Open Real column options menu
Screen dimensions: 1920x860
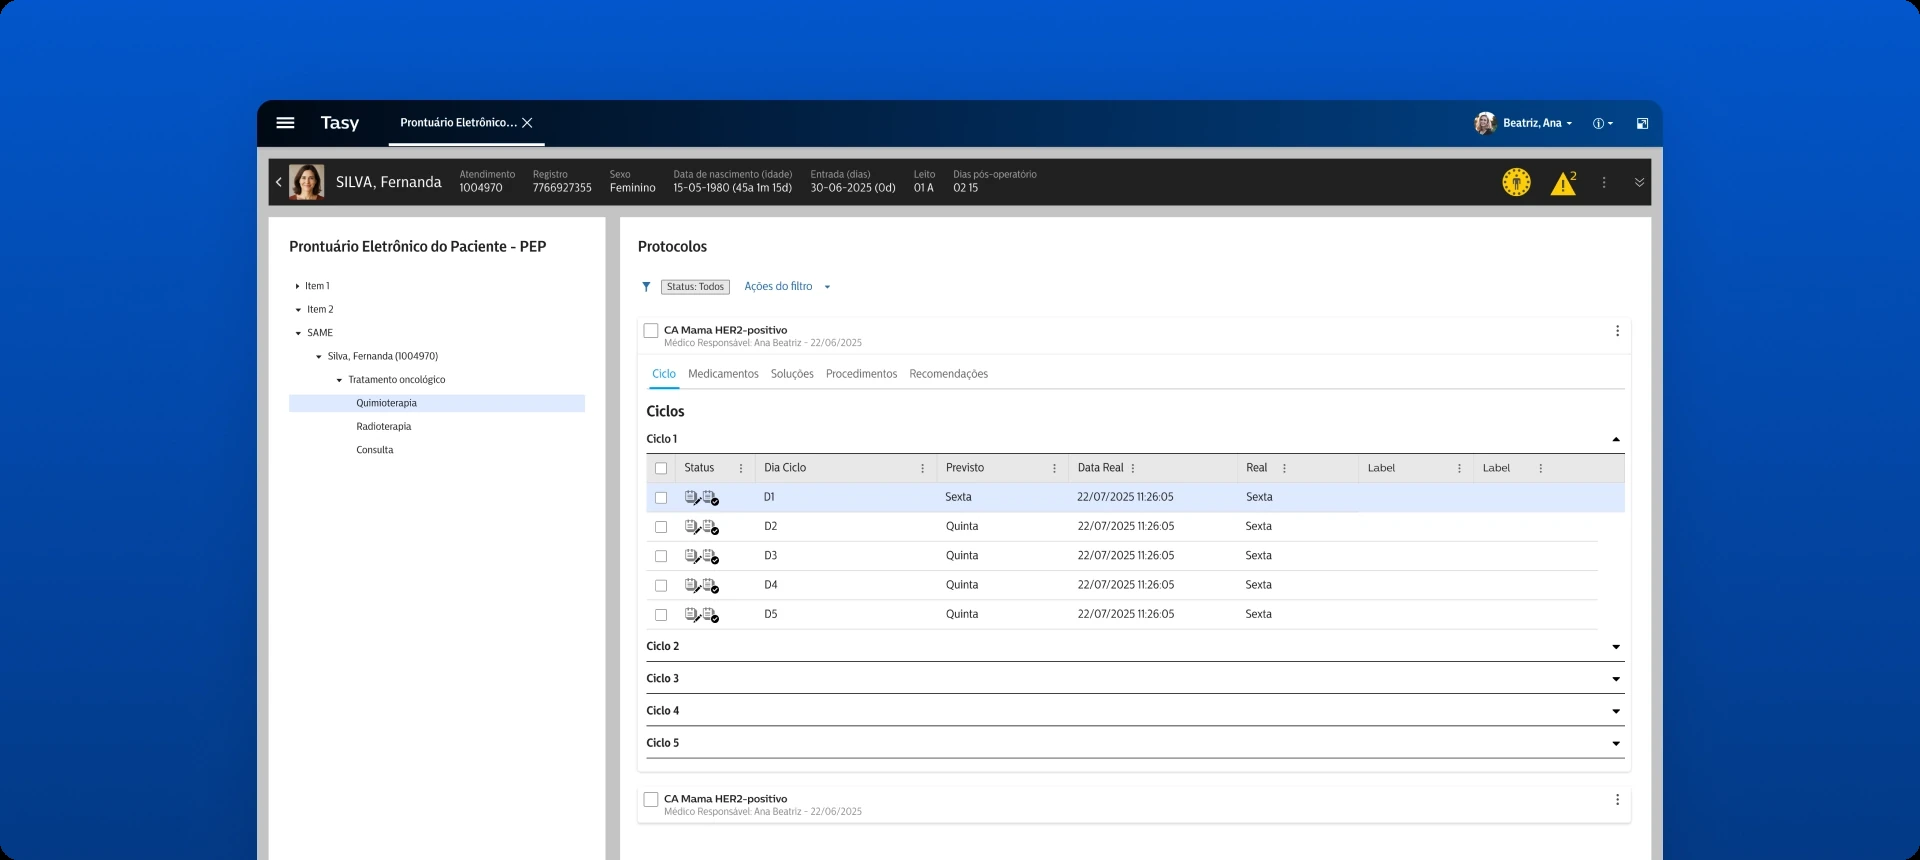point(1284,468)
